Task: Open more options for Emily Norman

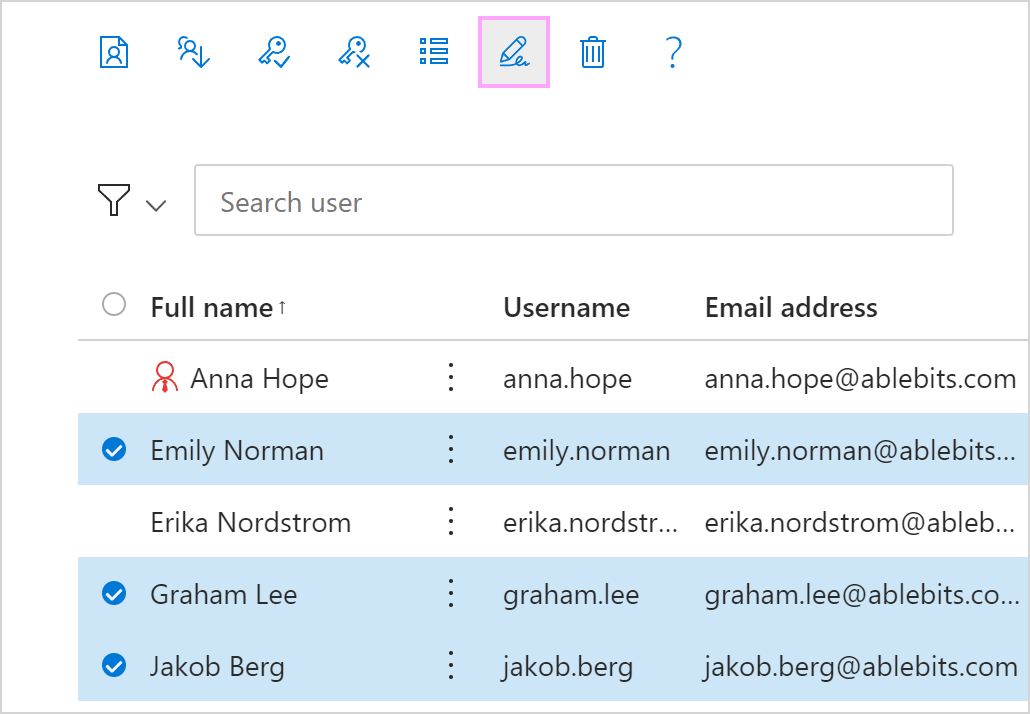Action: point(451,449)
